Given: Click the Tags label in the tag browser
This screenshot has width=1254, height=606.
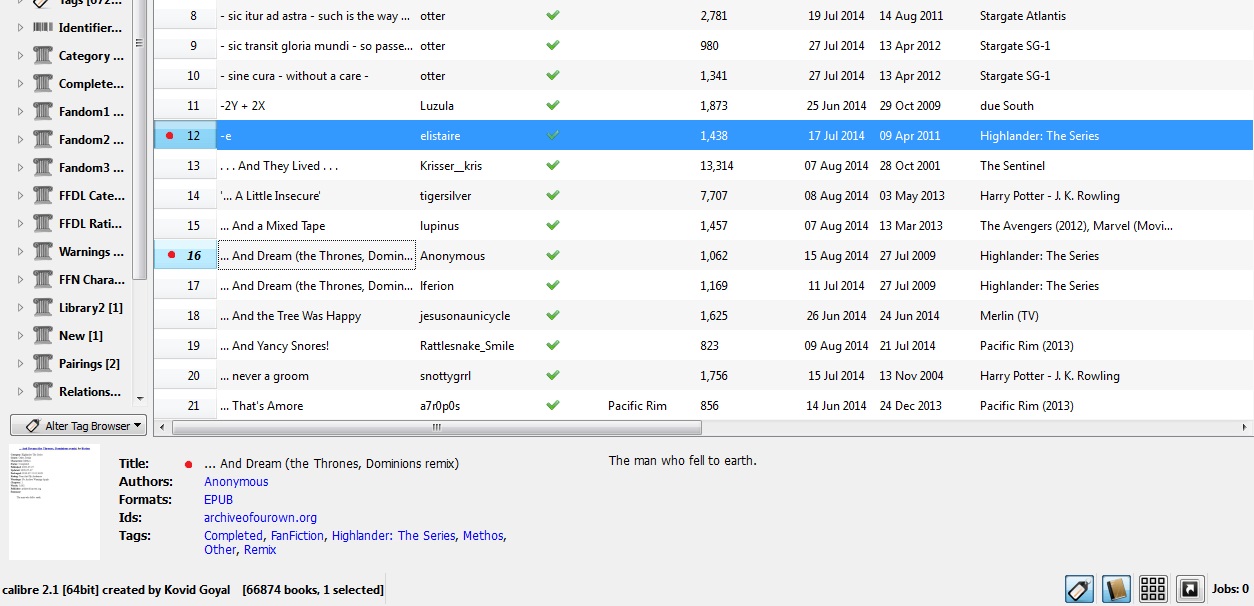Looking at the screenshot, I should point(92,3).
